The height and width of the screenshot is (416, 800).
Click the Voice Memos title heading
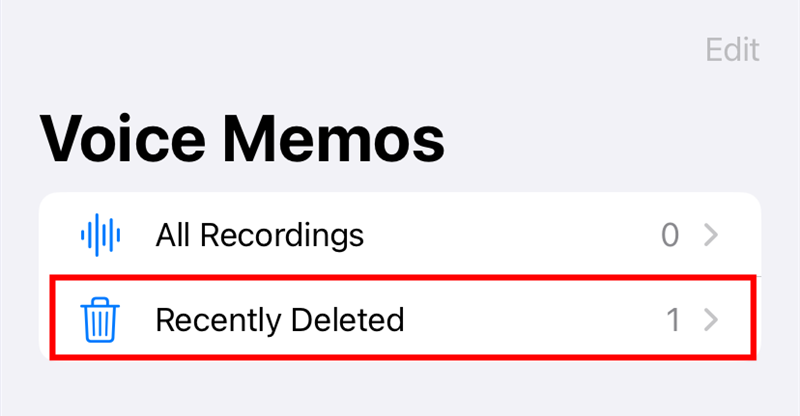[242, 139]
